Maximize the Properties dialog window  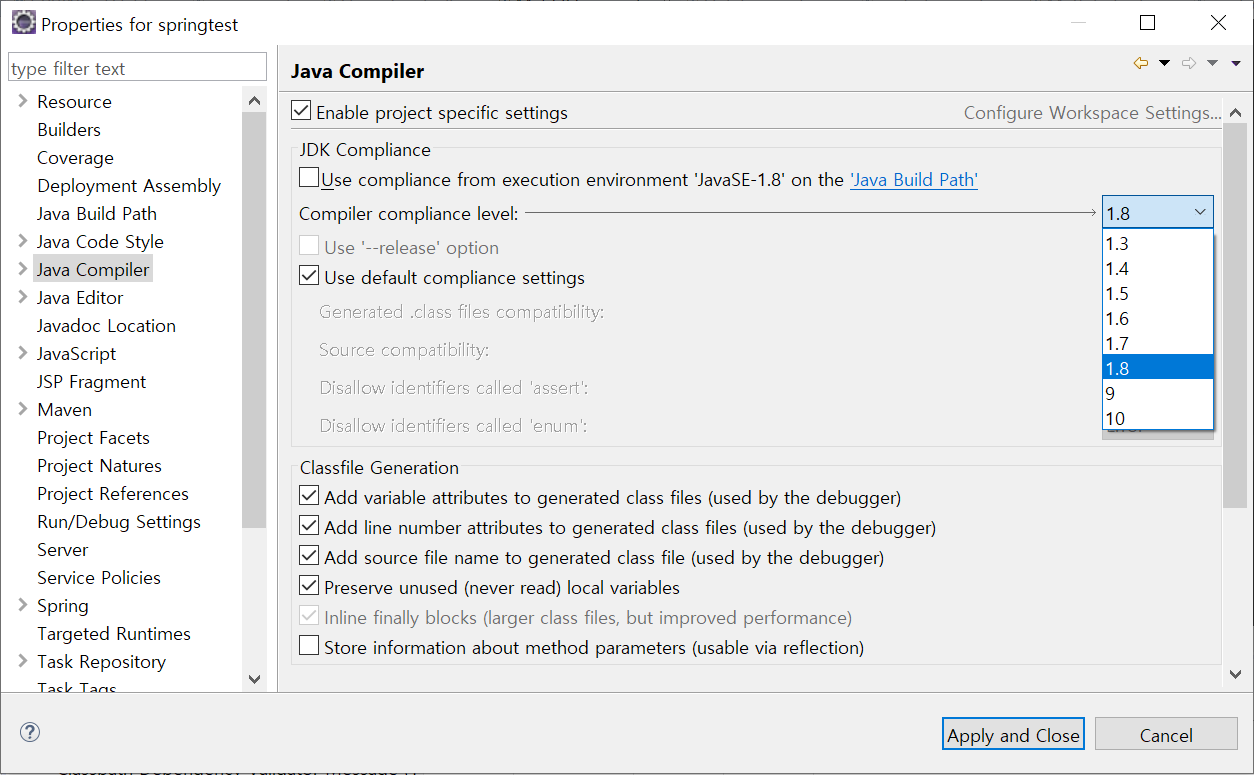coord(1147,23)
